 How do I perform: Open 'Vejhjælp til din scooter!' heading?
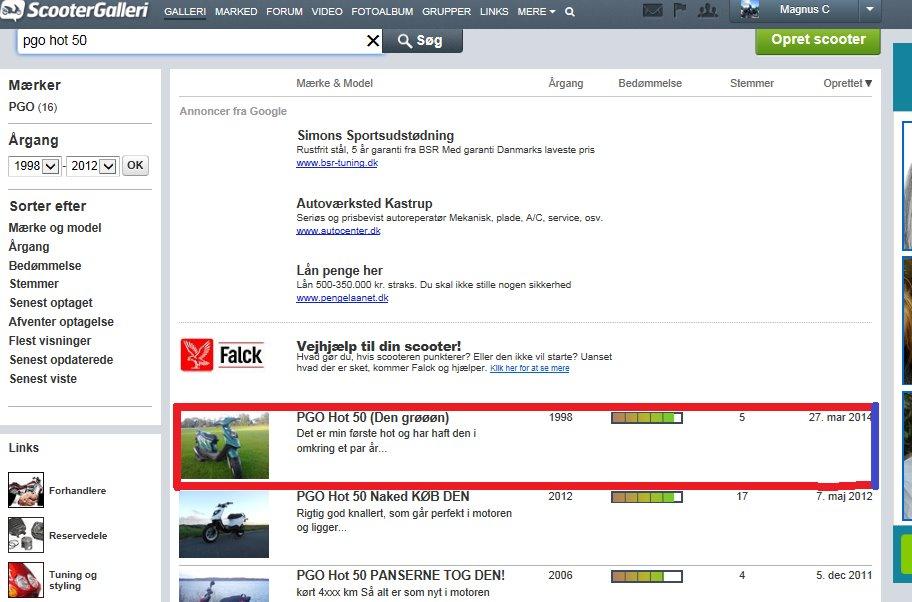pyautogui.click(x=379, y=346)
